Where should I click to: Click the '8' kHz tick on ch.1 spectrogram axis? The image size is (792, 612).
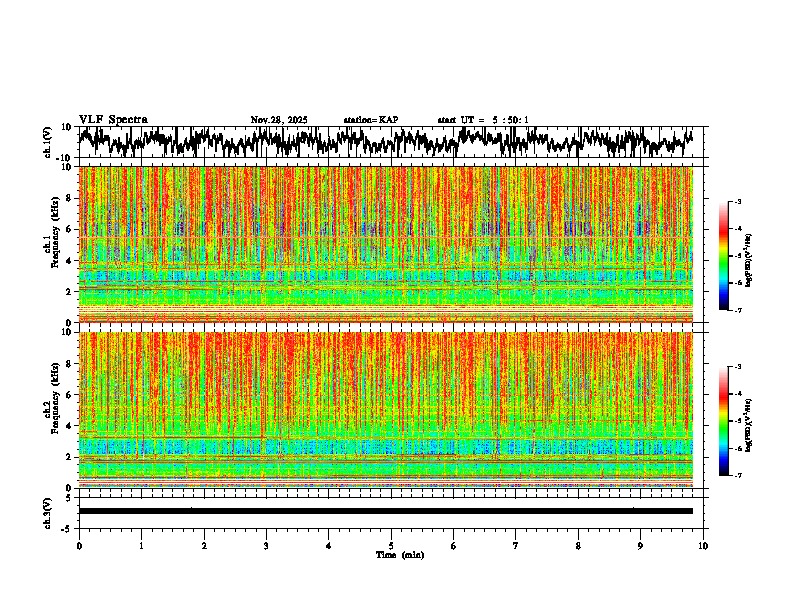click(70, 198)
